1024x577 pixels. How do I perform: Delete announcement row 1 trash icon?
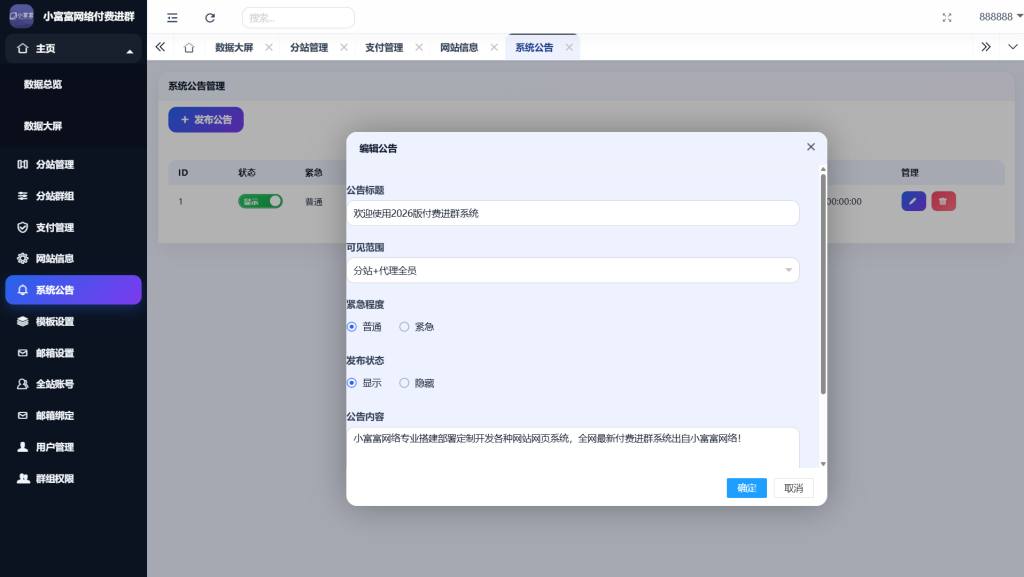(x=943, y=201)
